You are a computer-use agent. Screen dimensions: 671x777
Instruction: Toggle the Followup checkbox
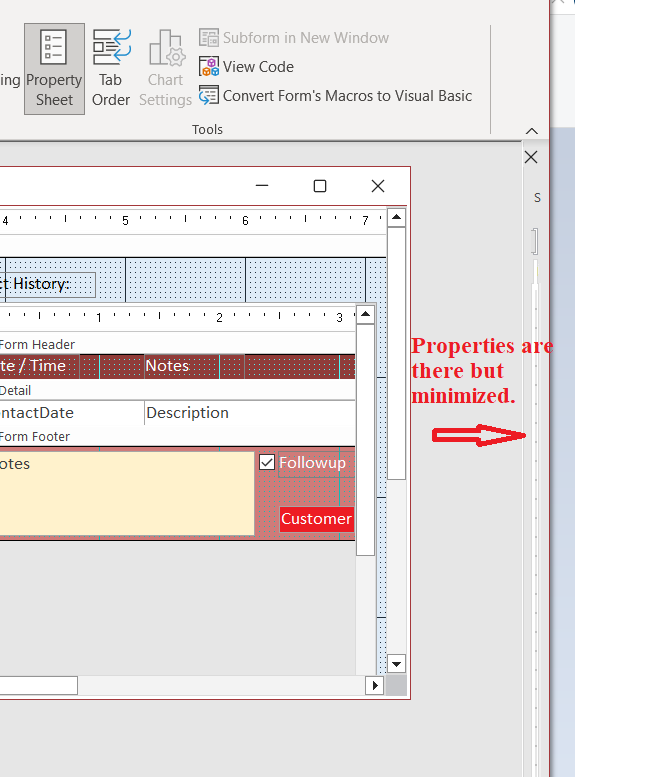[267, 462]
